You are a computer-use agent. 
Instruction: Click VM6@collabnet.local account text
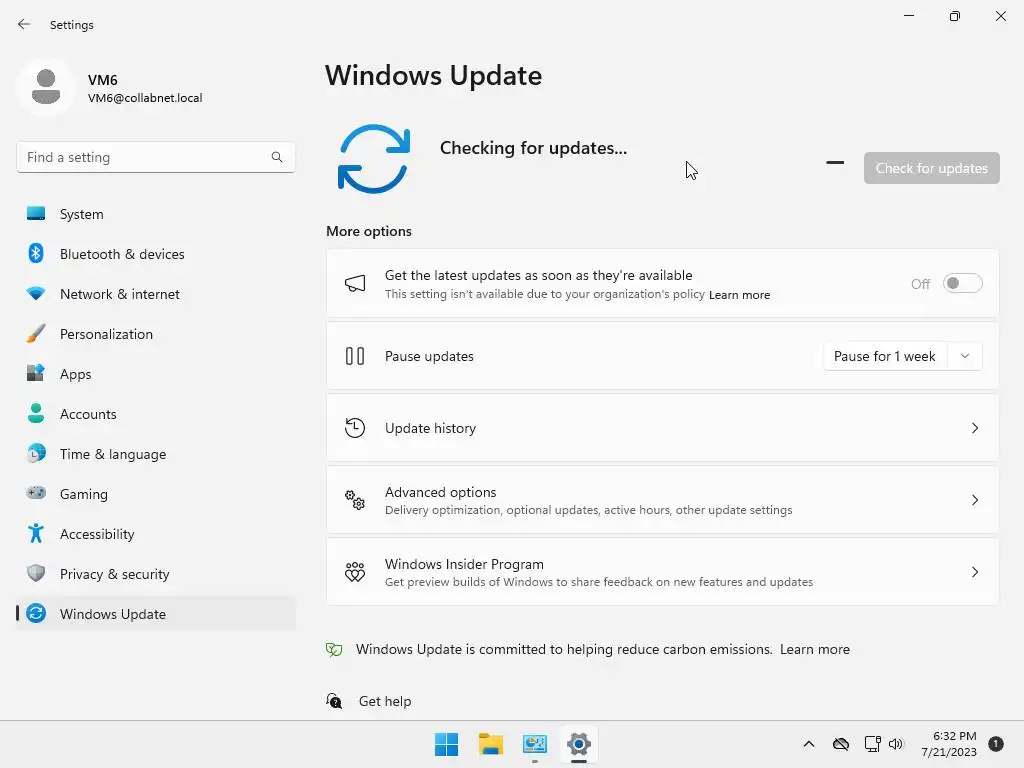(x=145, y=98)
